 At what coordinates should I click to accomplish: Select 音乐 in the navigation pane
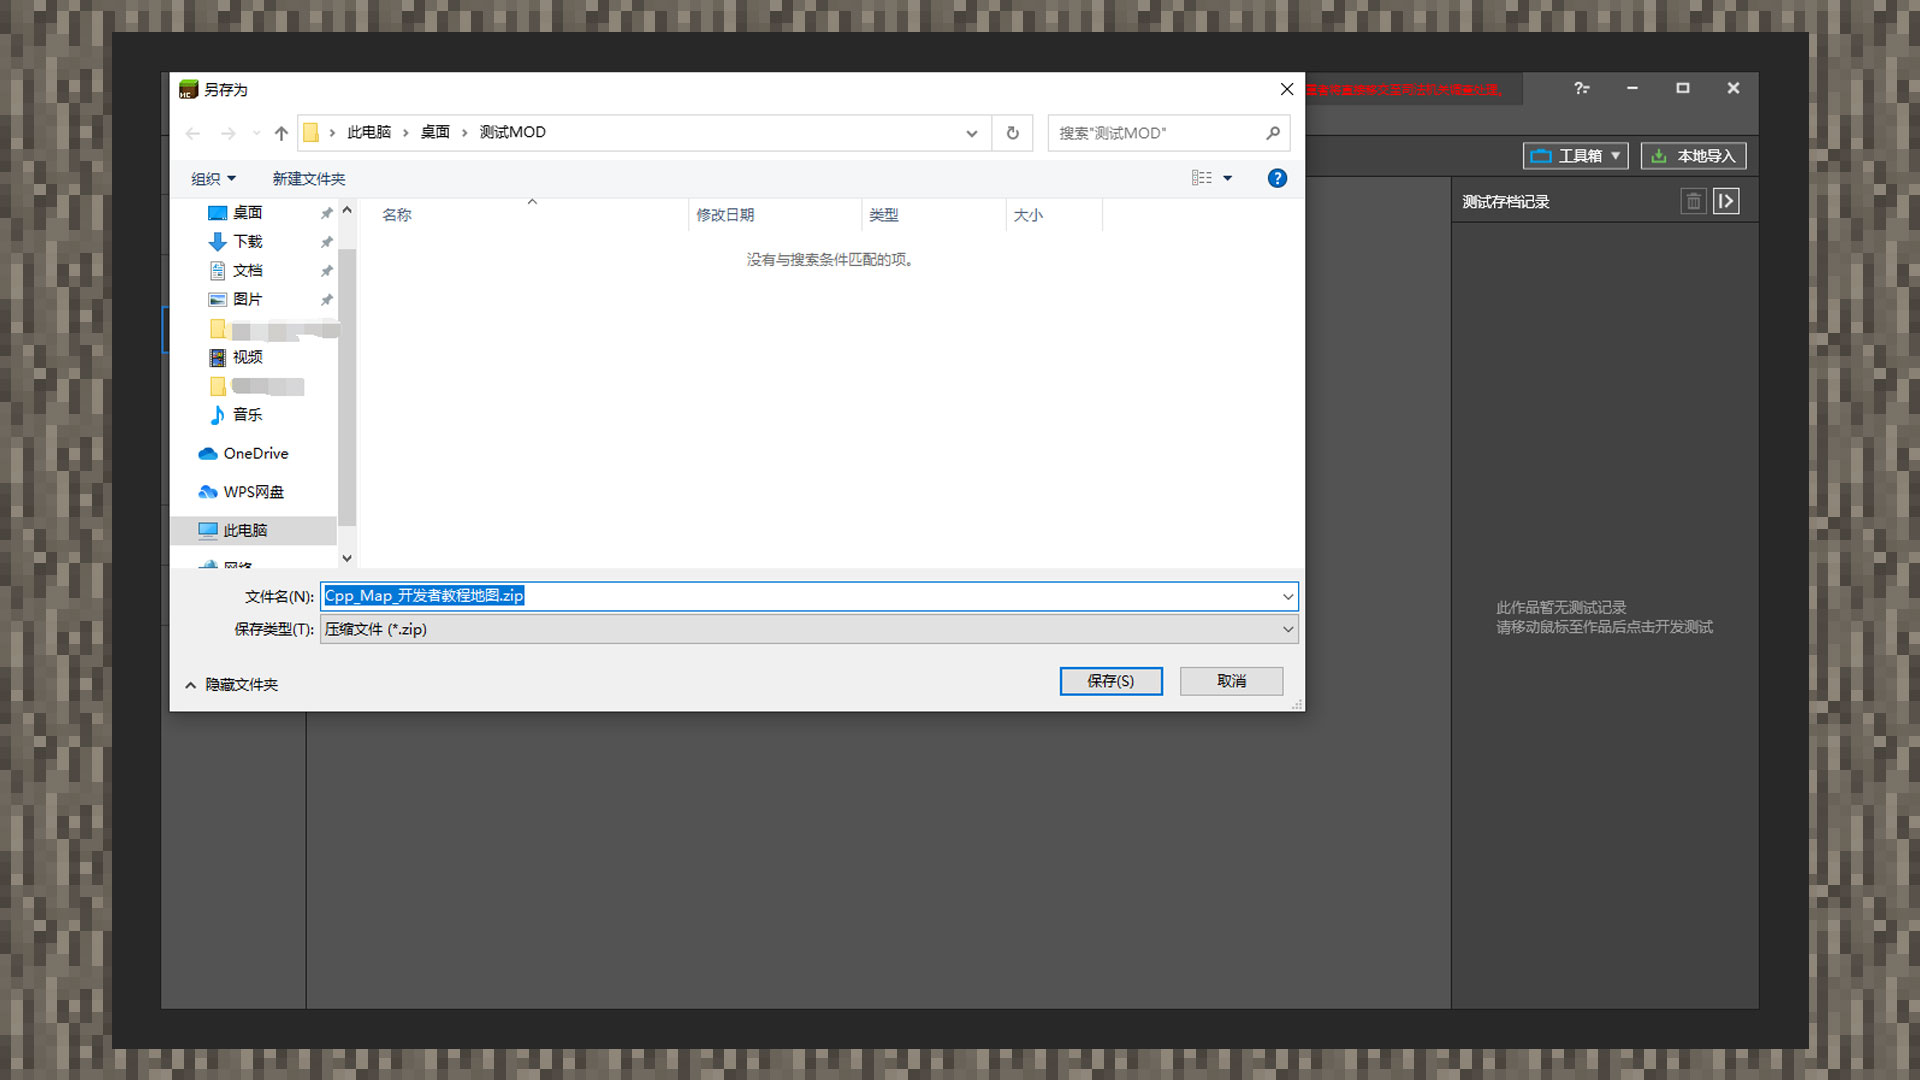point(247,415)
